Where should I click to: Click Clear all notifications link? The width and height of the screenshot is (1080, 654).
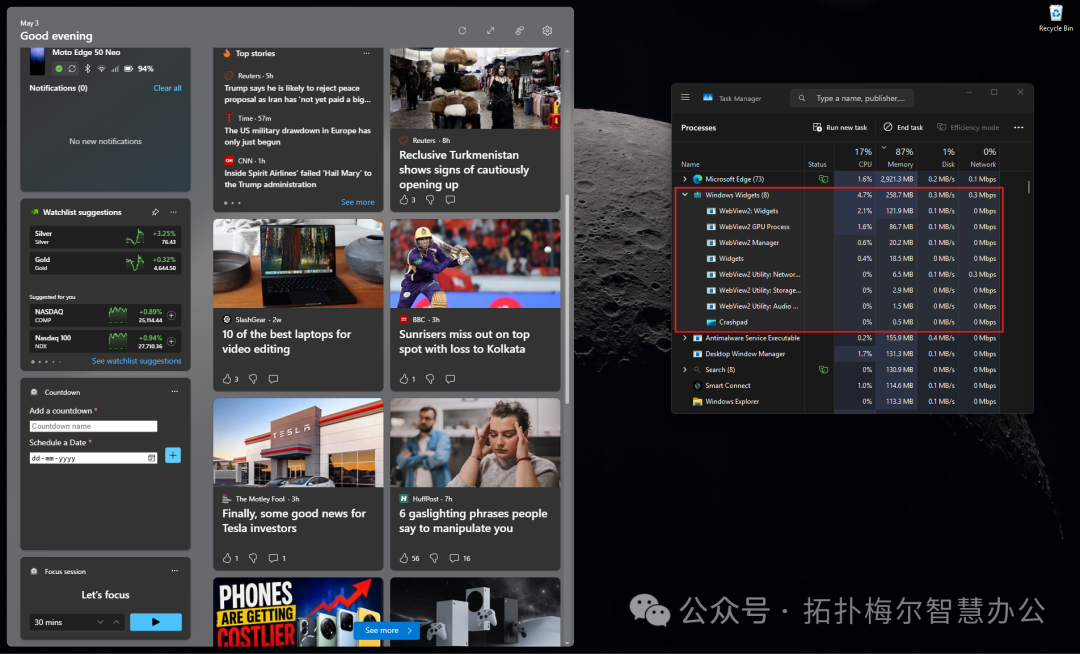click(x=167, y=88)
